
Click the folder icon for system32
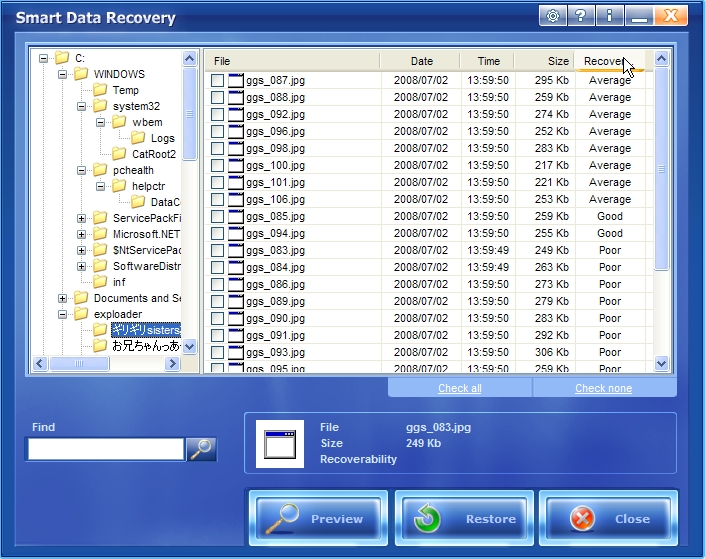tap(100, 106)
